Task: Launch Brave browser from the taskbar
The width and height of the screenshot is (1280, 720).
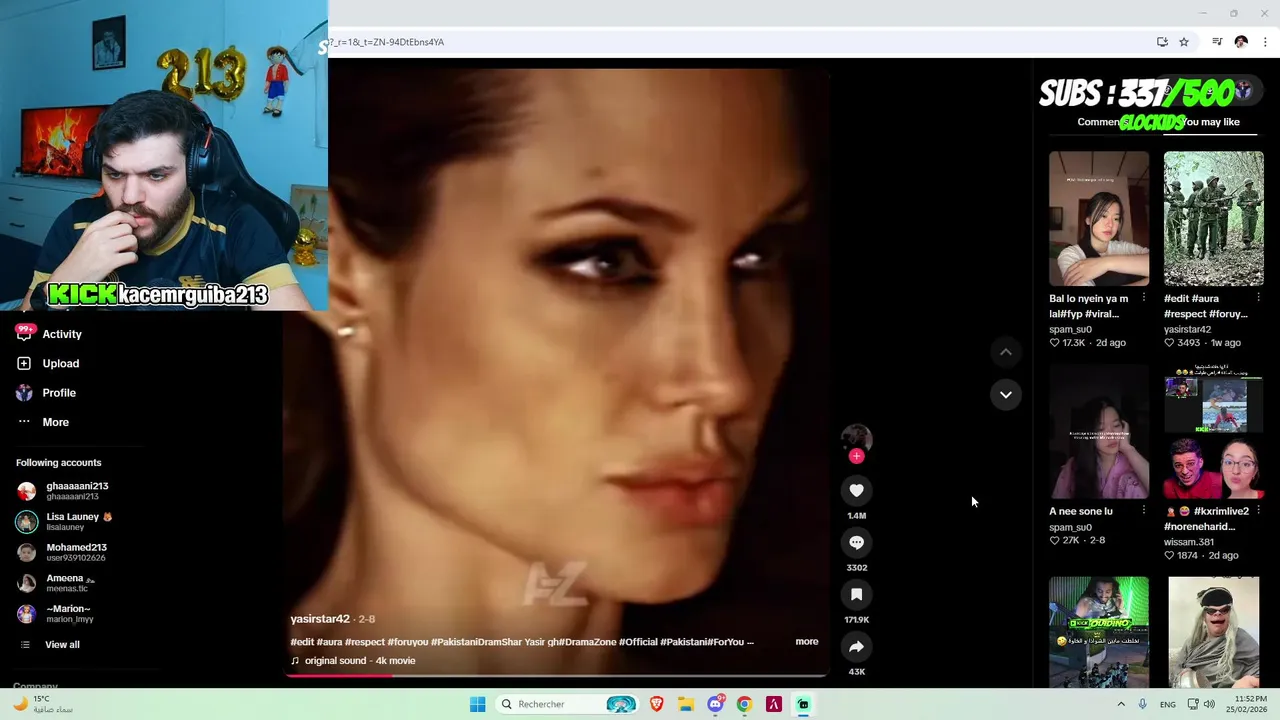Action: point(656,704)
